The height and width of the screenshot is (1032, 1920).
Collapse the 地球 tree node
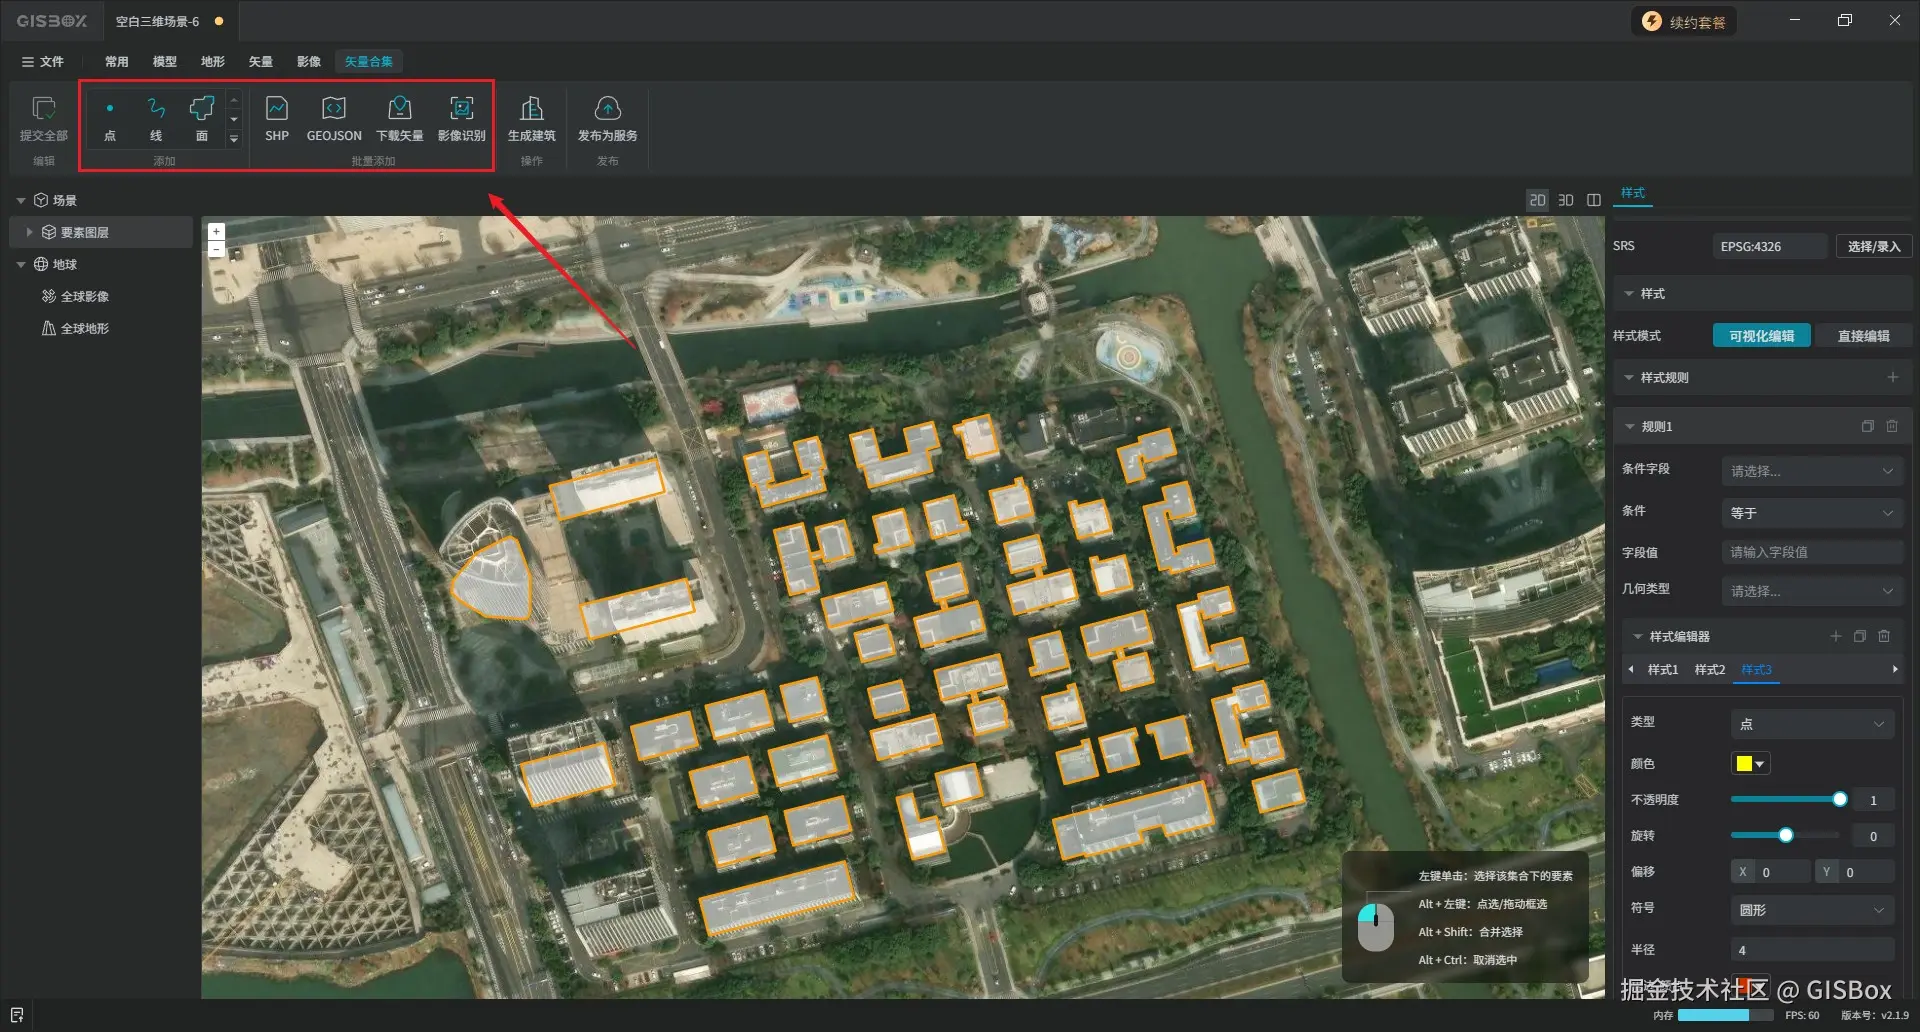21,264
